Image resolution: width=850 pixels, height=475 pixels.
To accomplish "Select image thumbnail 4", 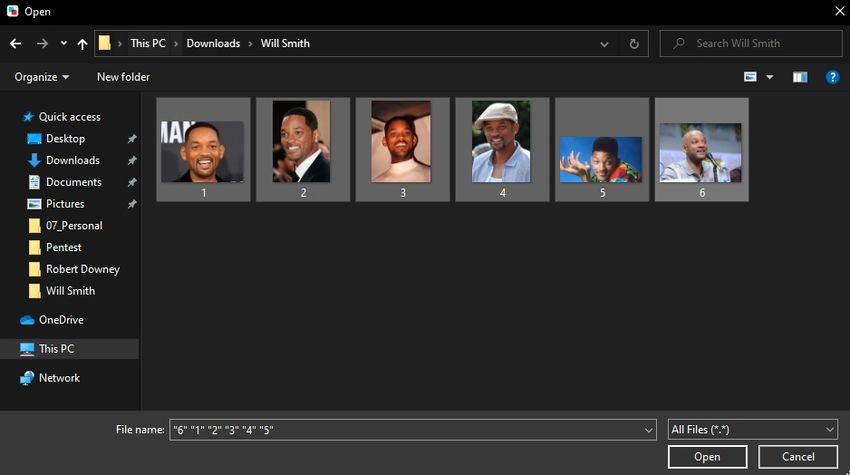I will pos(503,150).
